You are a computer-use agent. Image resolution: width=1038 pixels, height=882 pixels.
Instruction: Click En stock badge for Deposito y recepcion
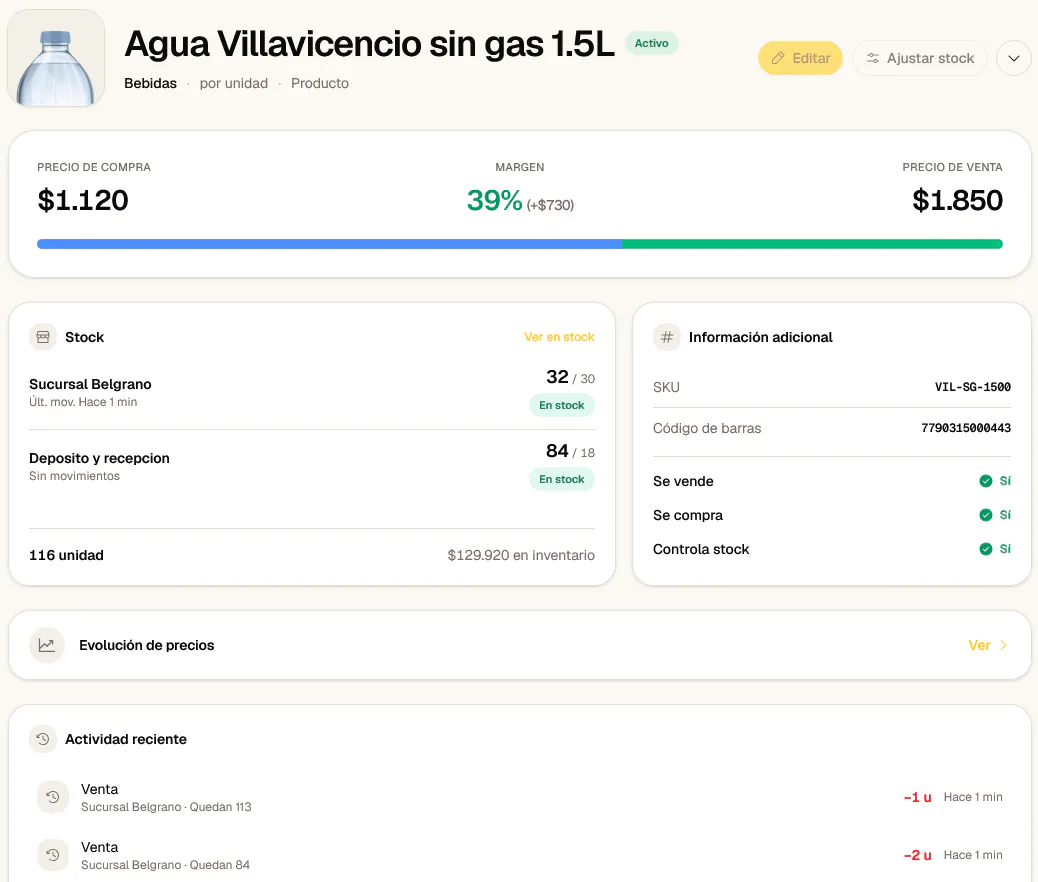[x=561, y=479]
